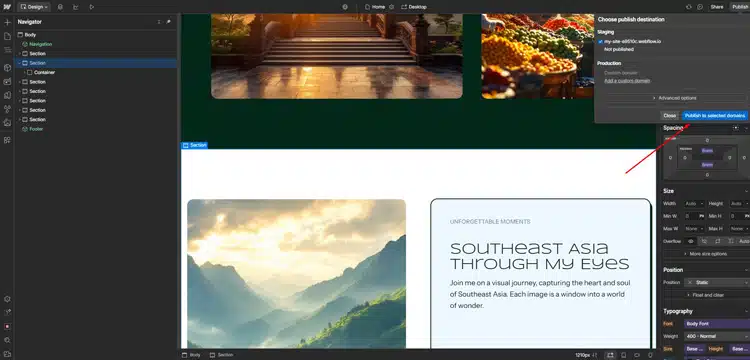Select Navigation component in Navigator
Viewport: 750px width, 360px height.
(x=41, y=44)
